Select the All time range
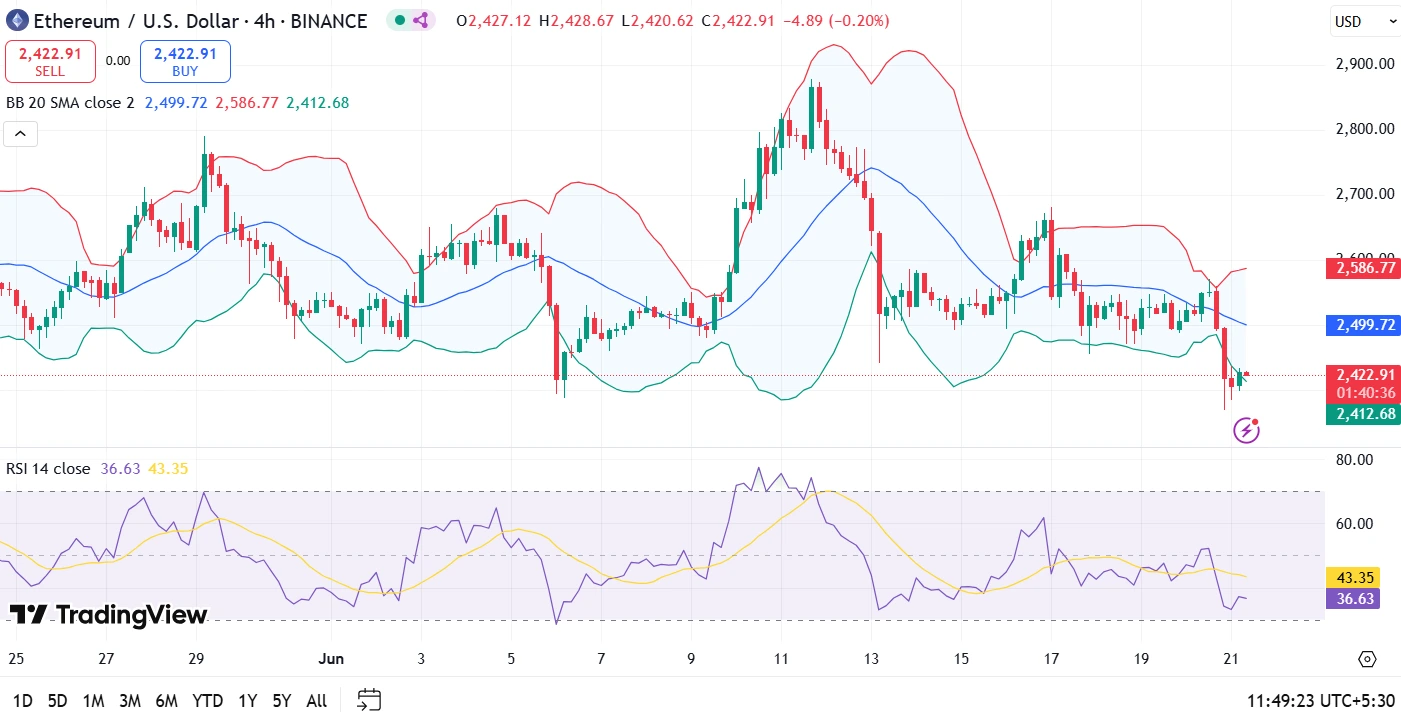1401x712 pixels. (x=316, y=701)
